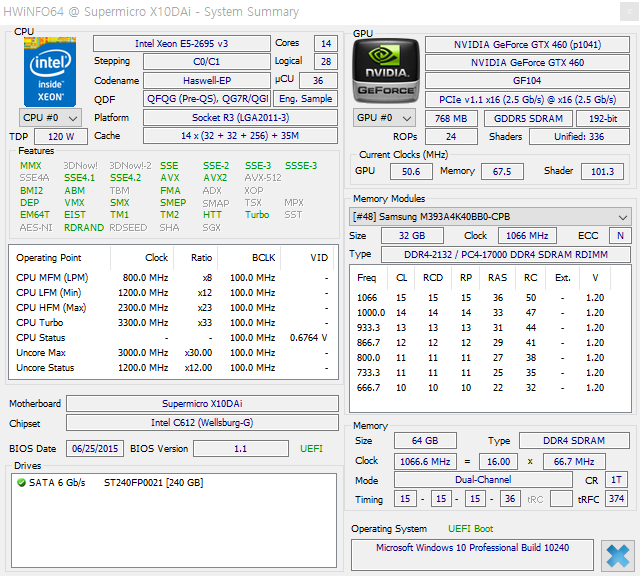Click the DDR4 SDRAM memory type field
Screen dimensions: 640x576
574,440
